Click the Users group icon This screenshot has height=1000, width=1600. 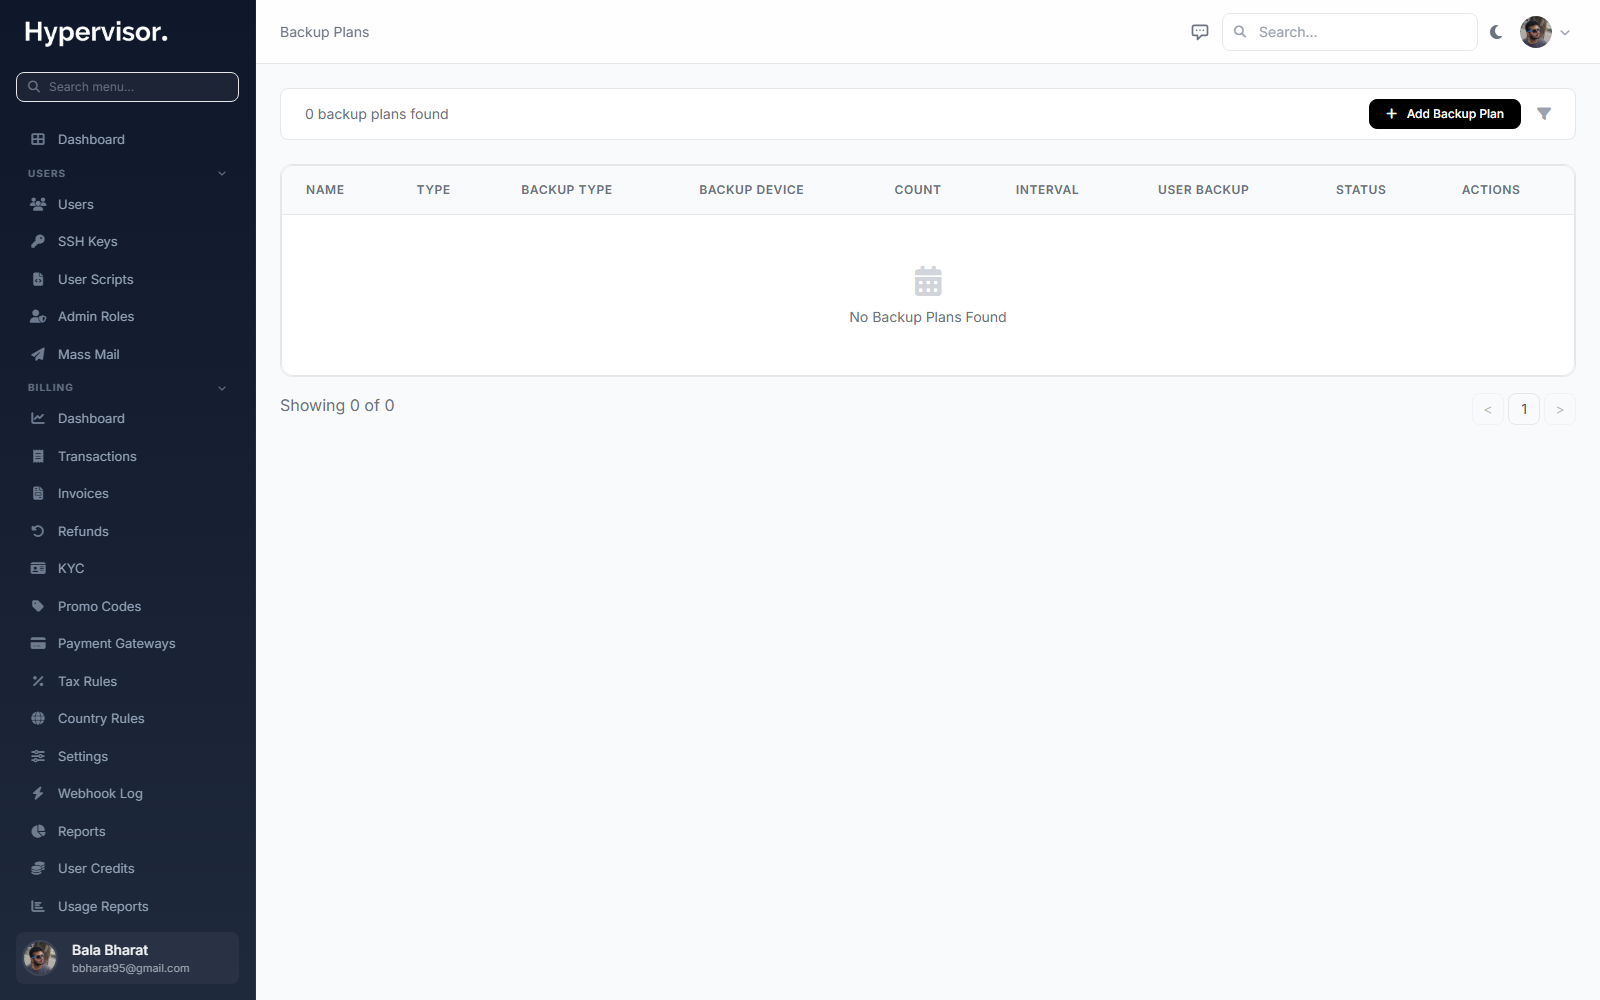[38, 204]
